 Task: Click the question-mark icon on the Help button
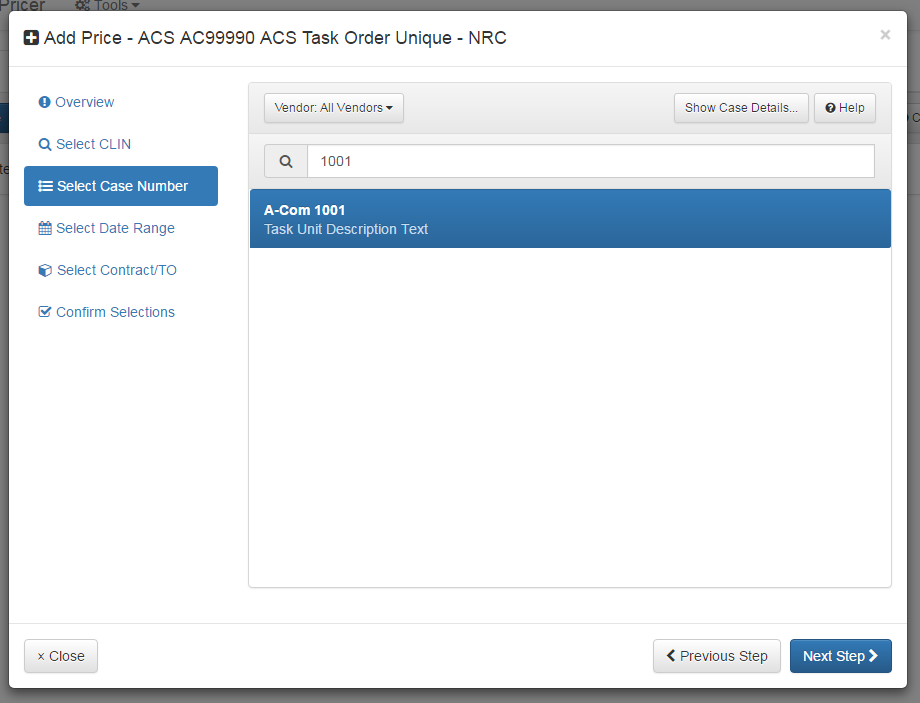coord(830,108)
